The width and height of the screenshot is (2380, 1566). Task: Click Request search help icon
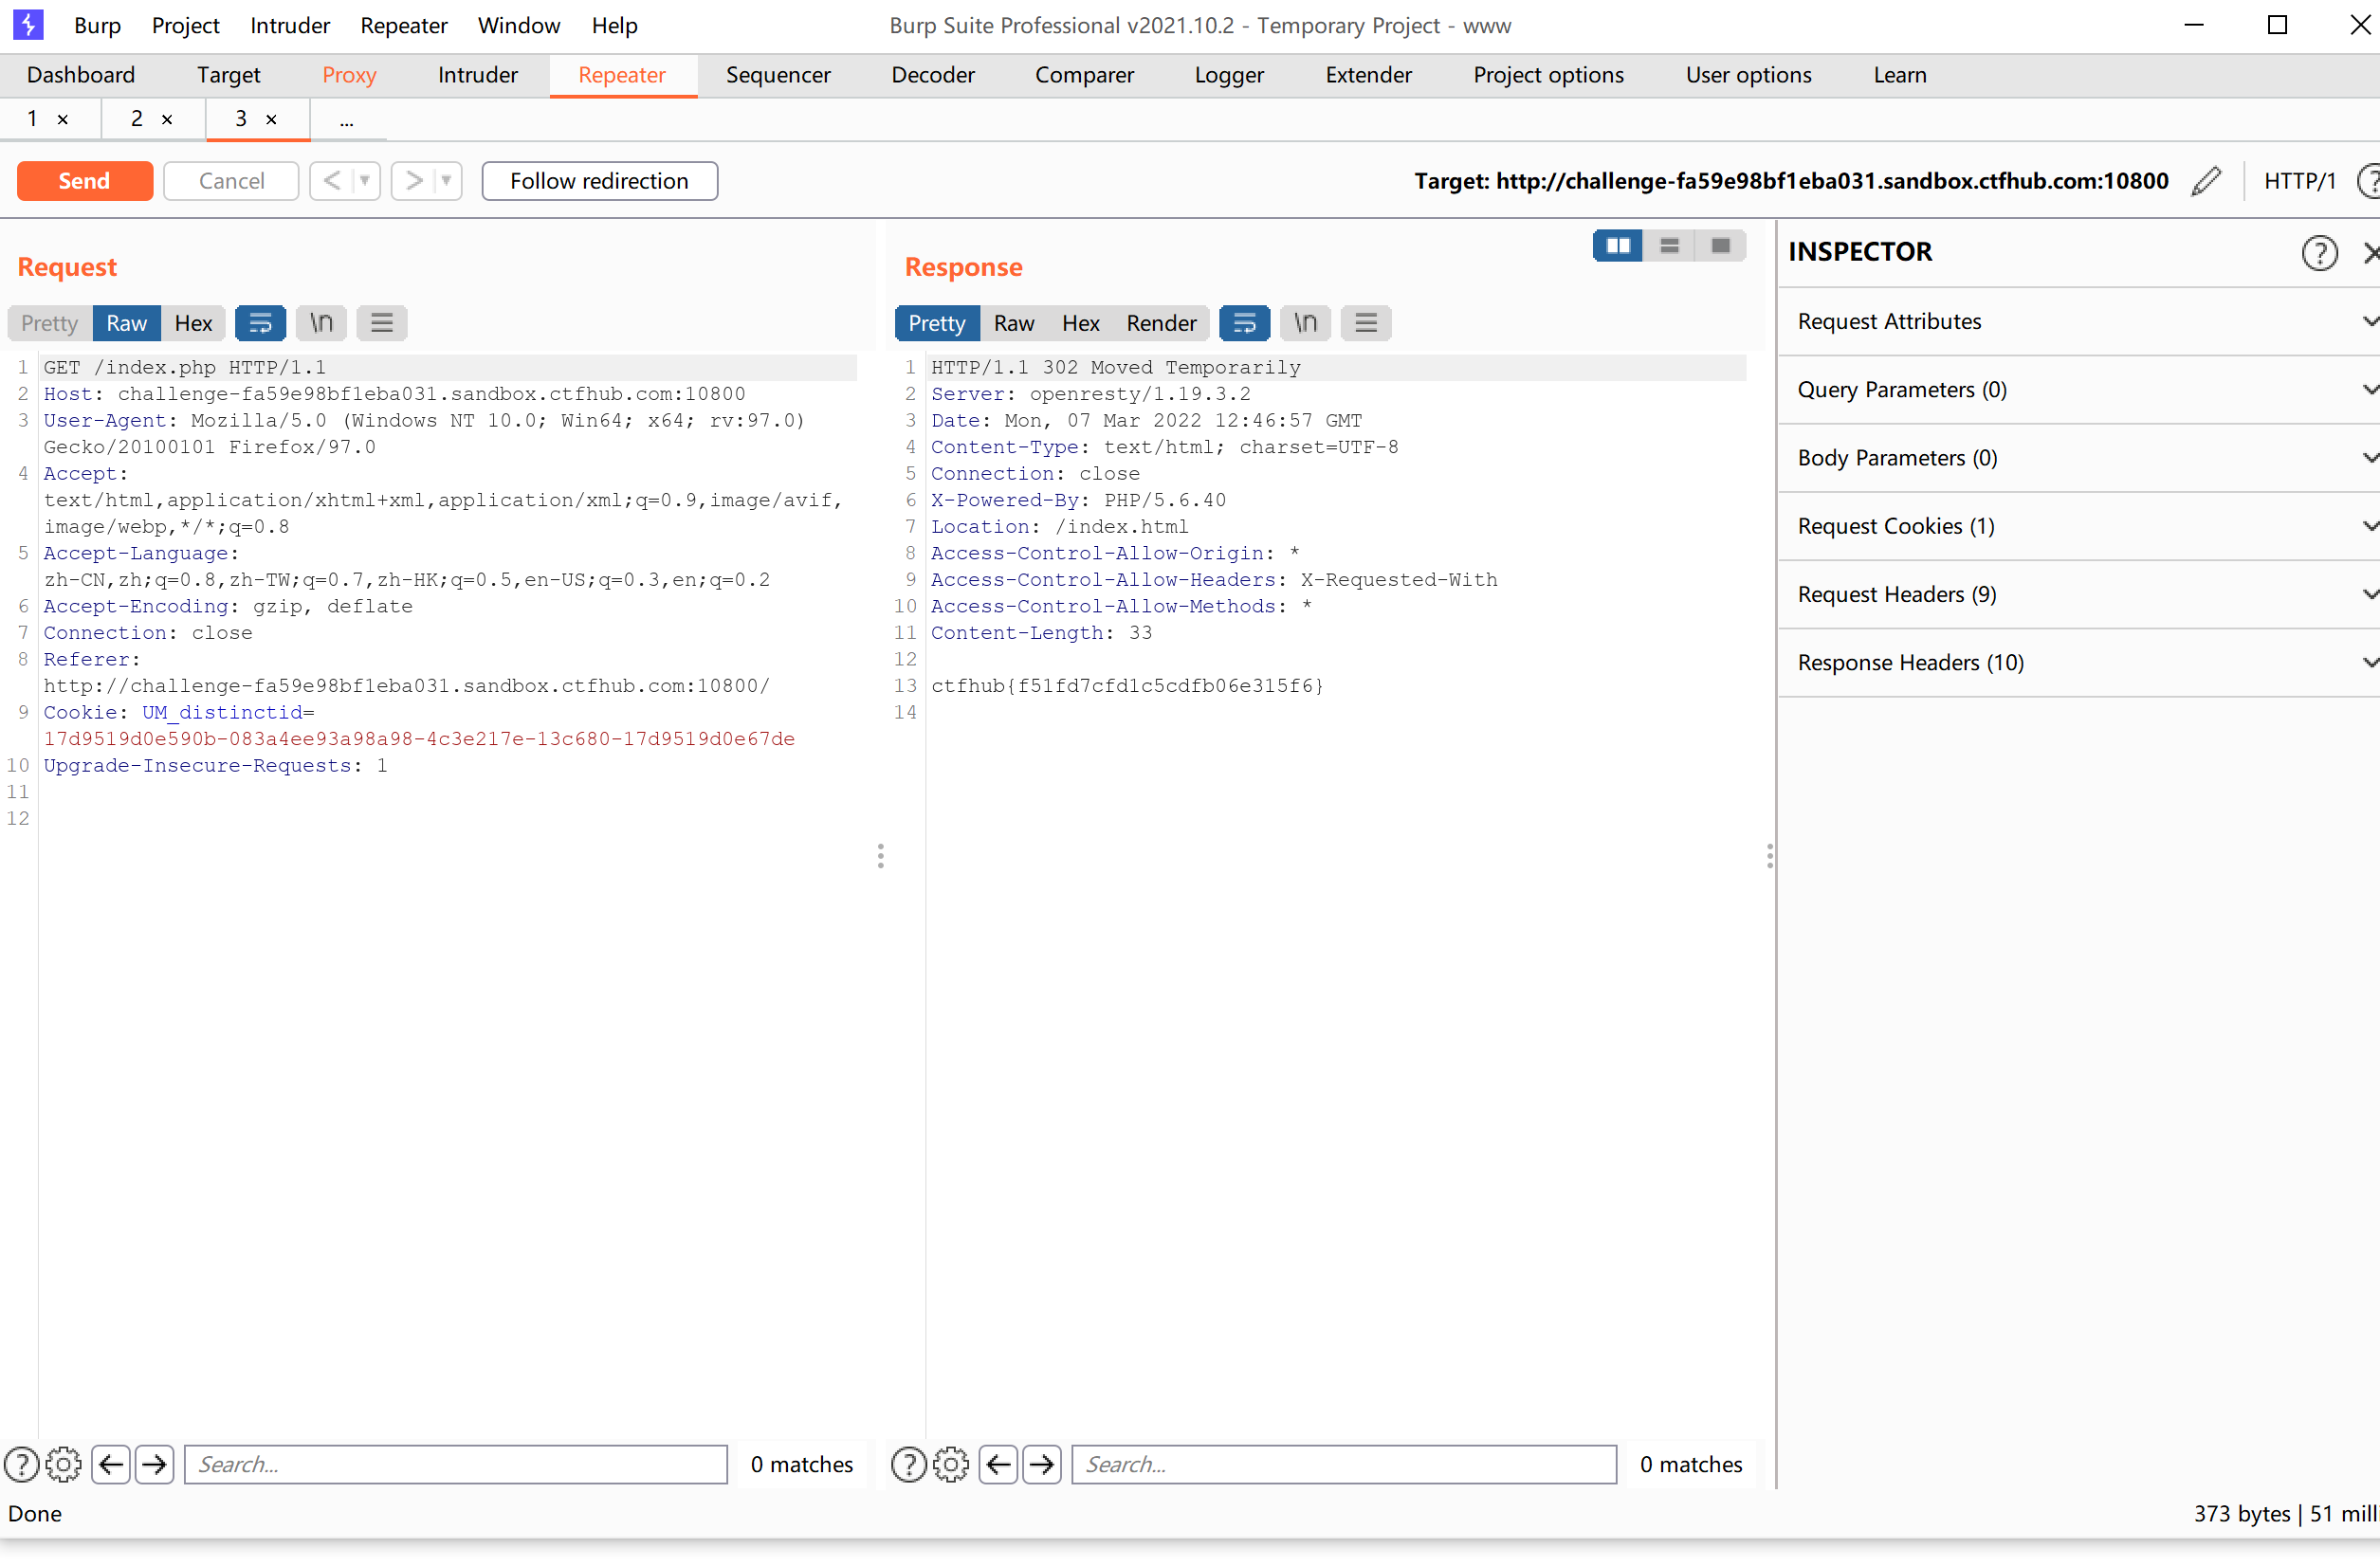pos(22,1465)
